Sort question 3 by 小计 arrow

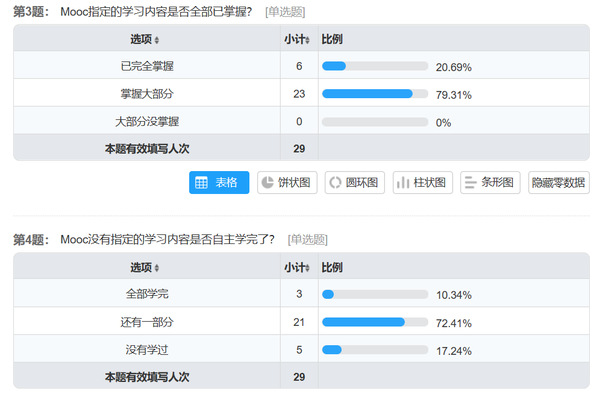(x=308, y=40)
